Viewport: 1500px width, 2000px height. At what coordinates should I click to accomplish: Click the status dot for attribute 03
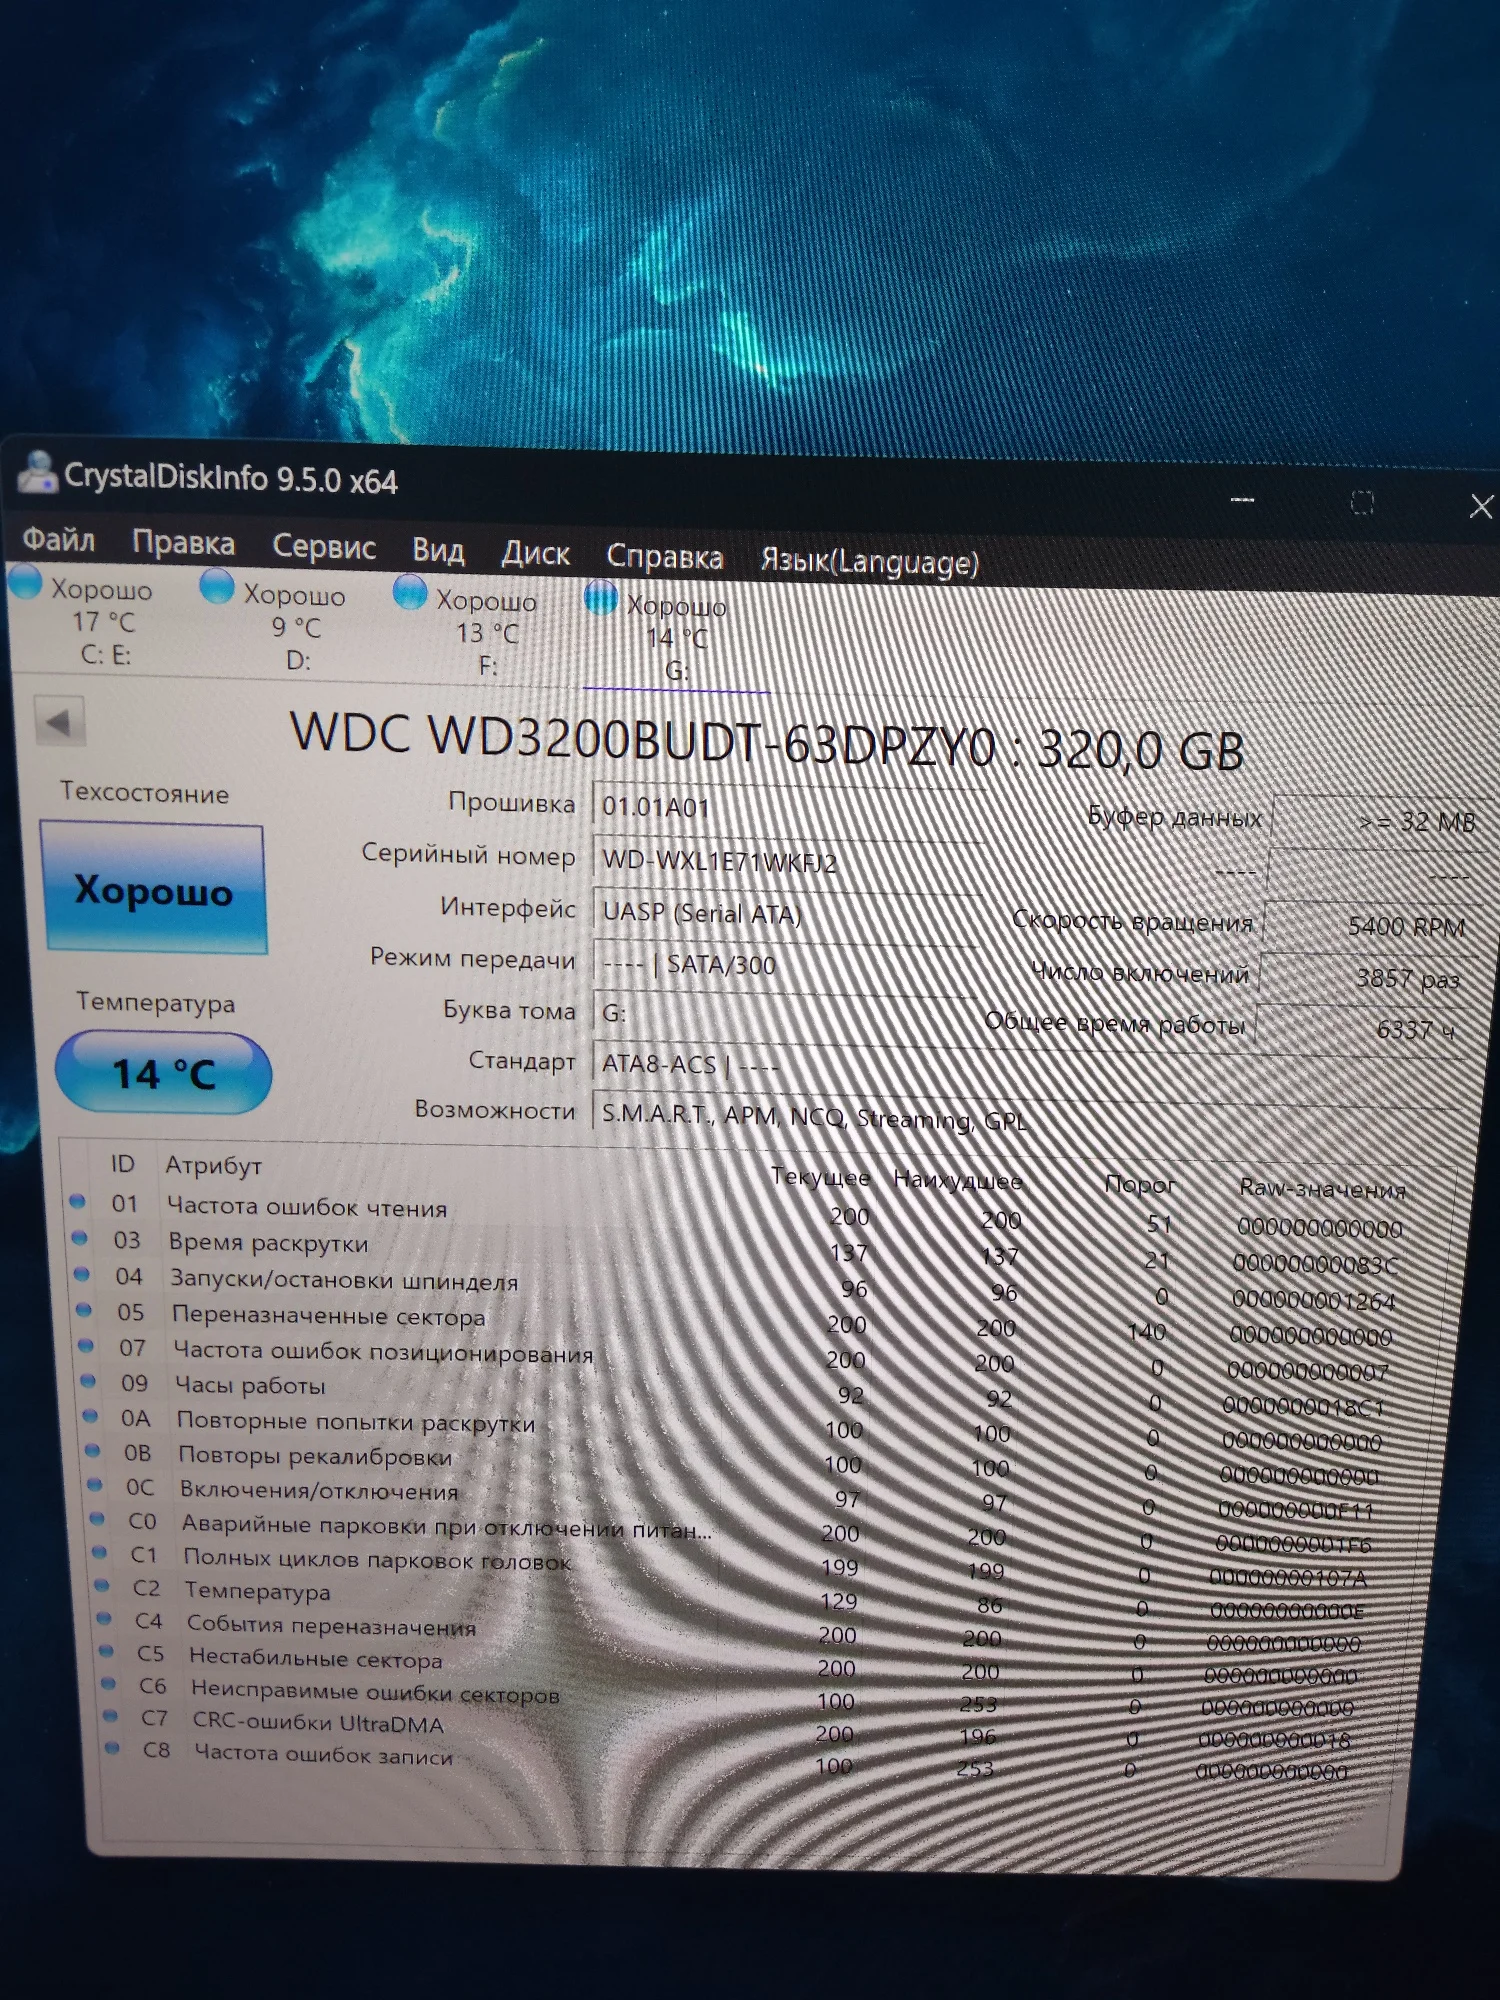click(x=79, y=1238)
